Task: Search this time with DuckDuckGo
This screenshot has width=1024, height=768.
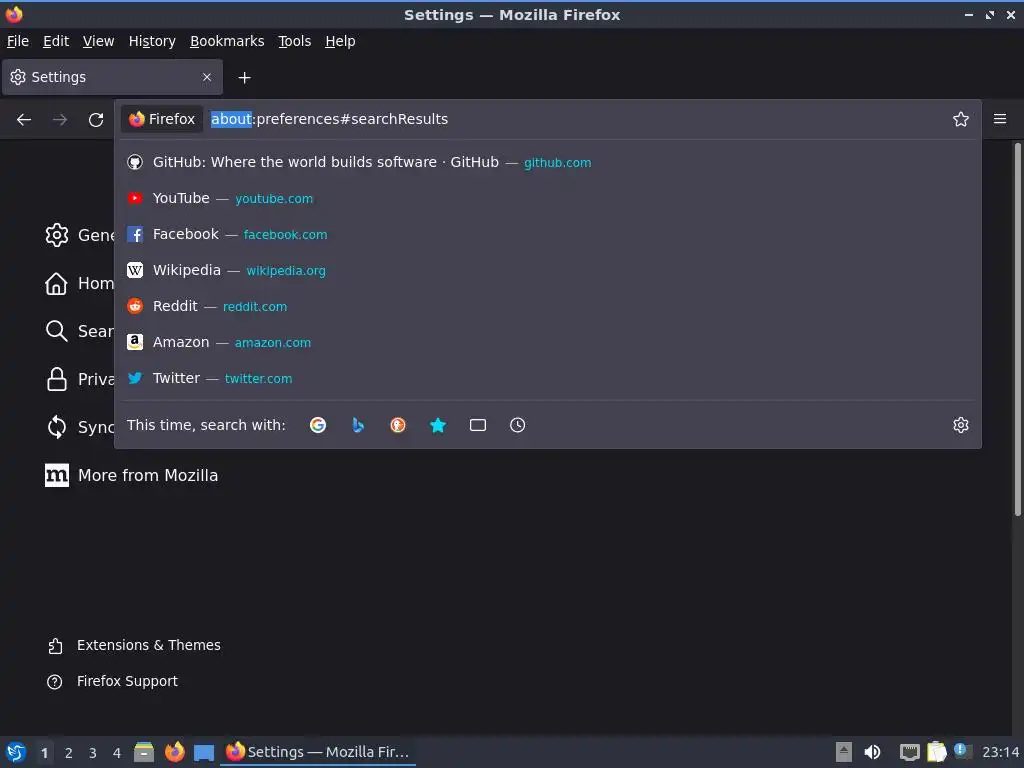Action: point(398,425)
